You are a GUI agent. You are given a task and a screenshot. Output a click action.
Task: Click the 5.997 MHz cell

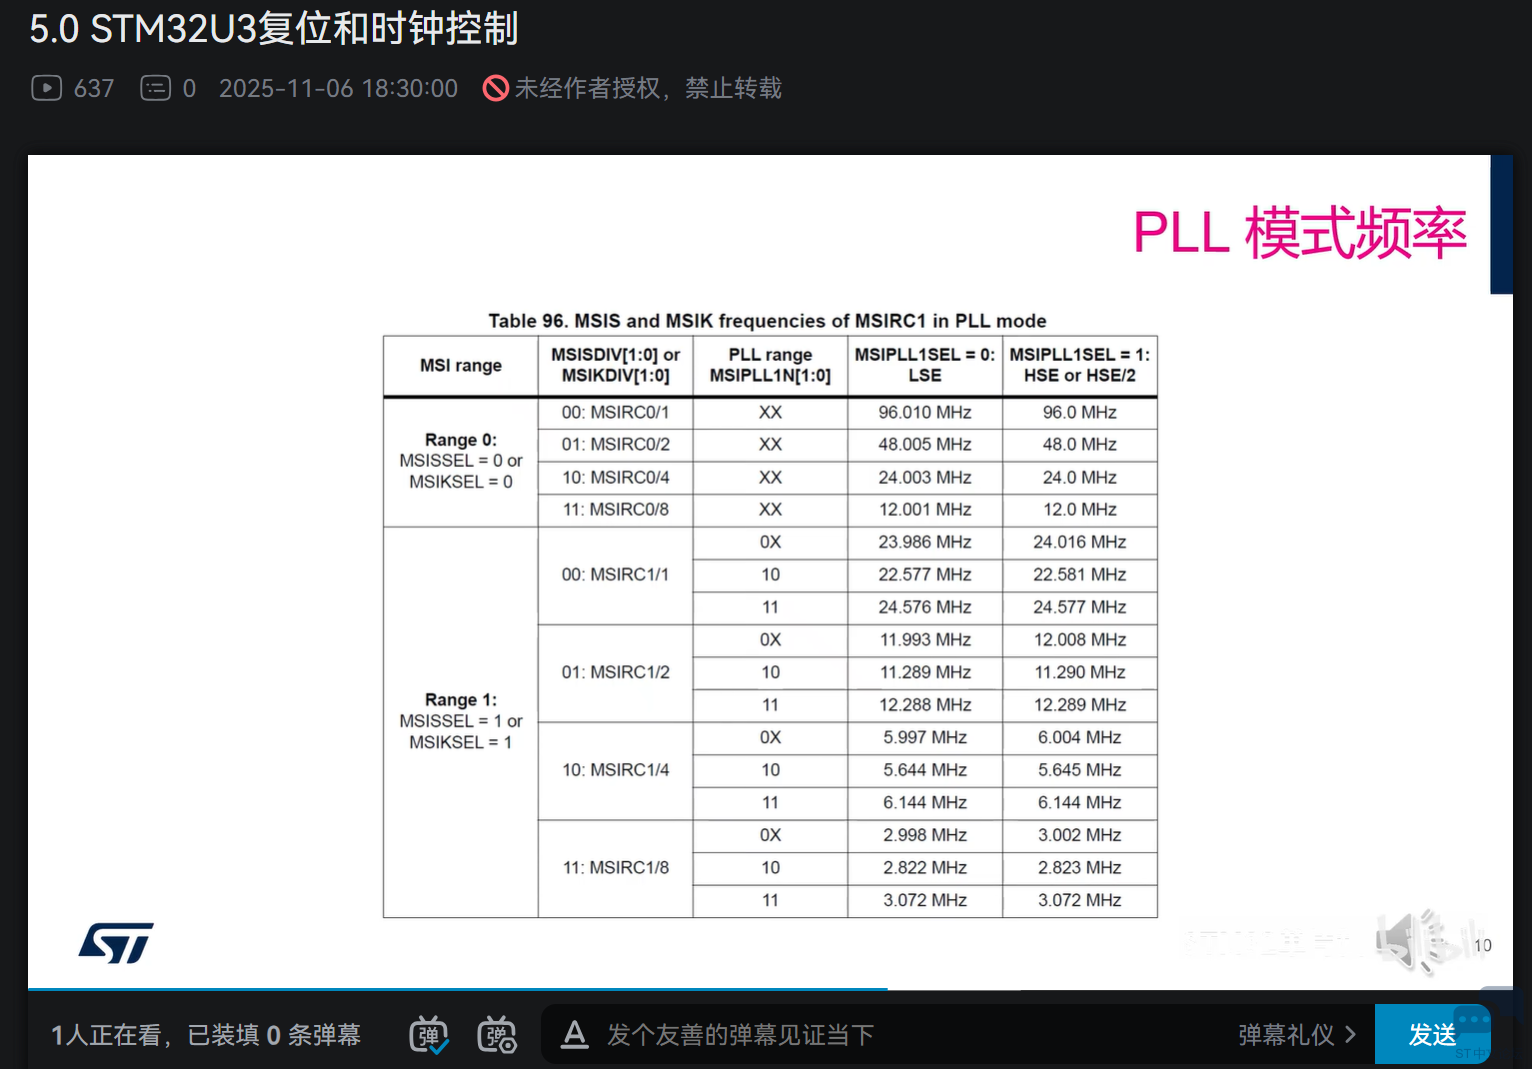tap(925, 738)
